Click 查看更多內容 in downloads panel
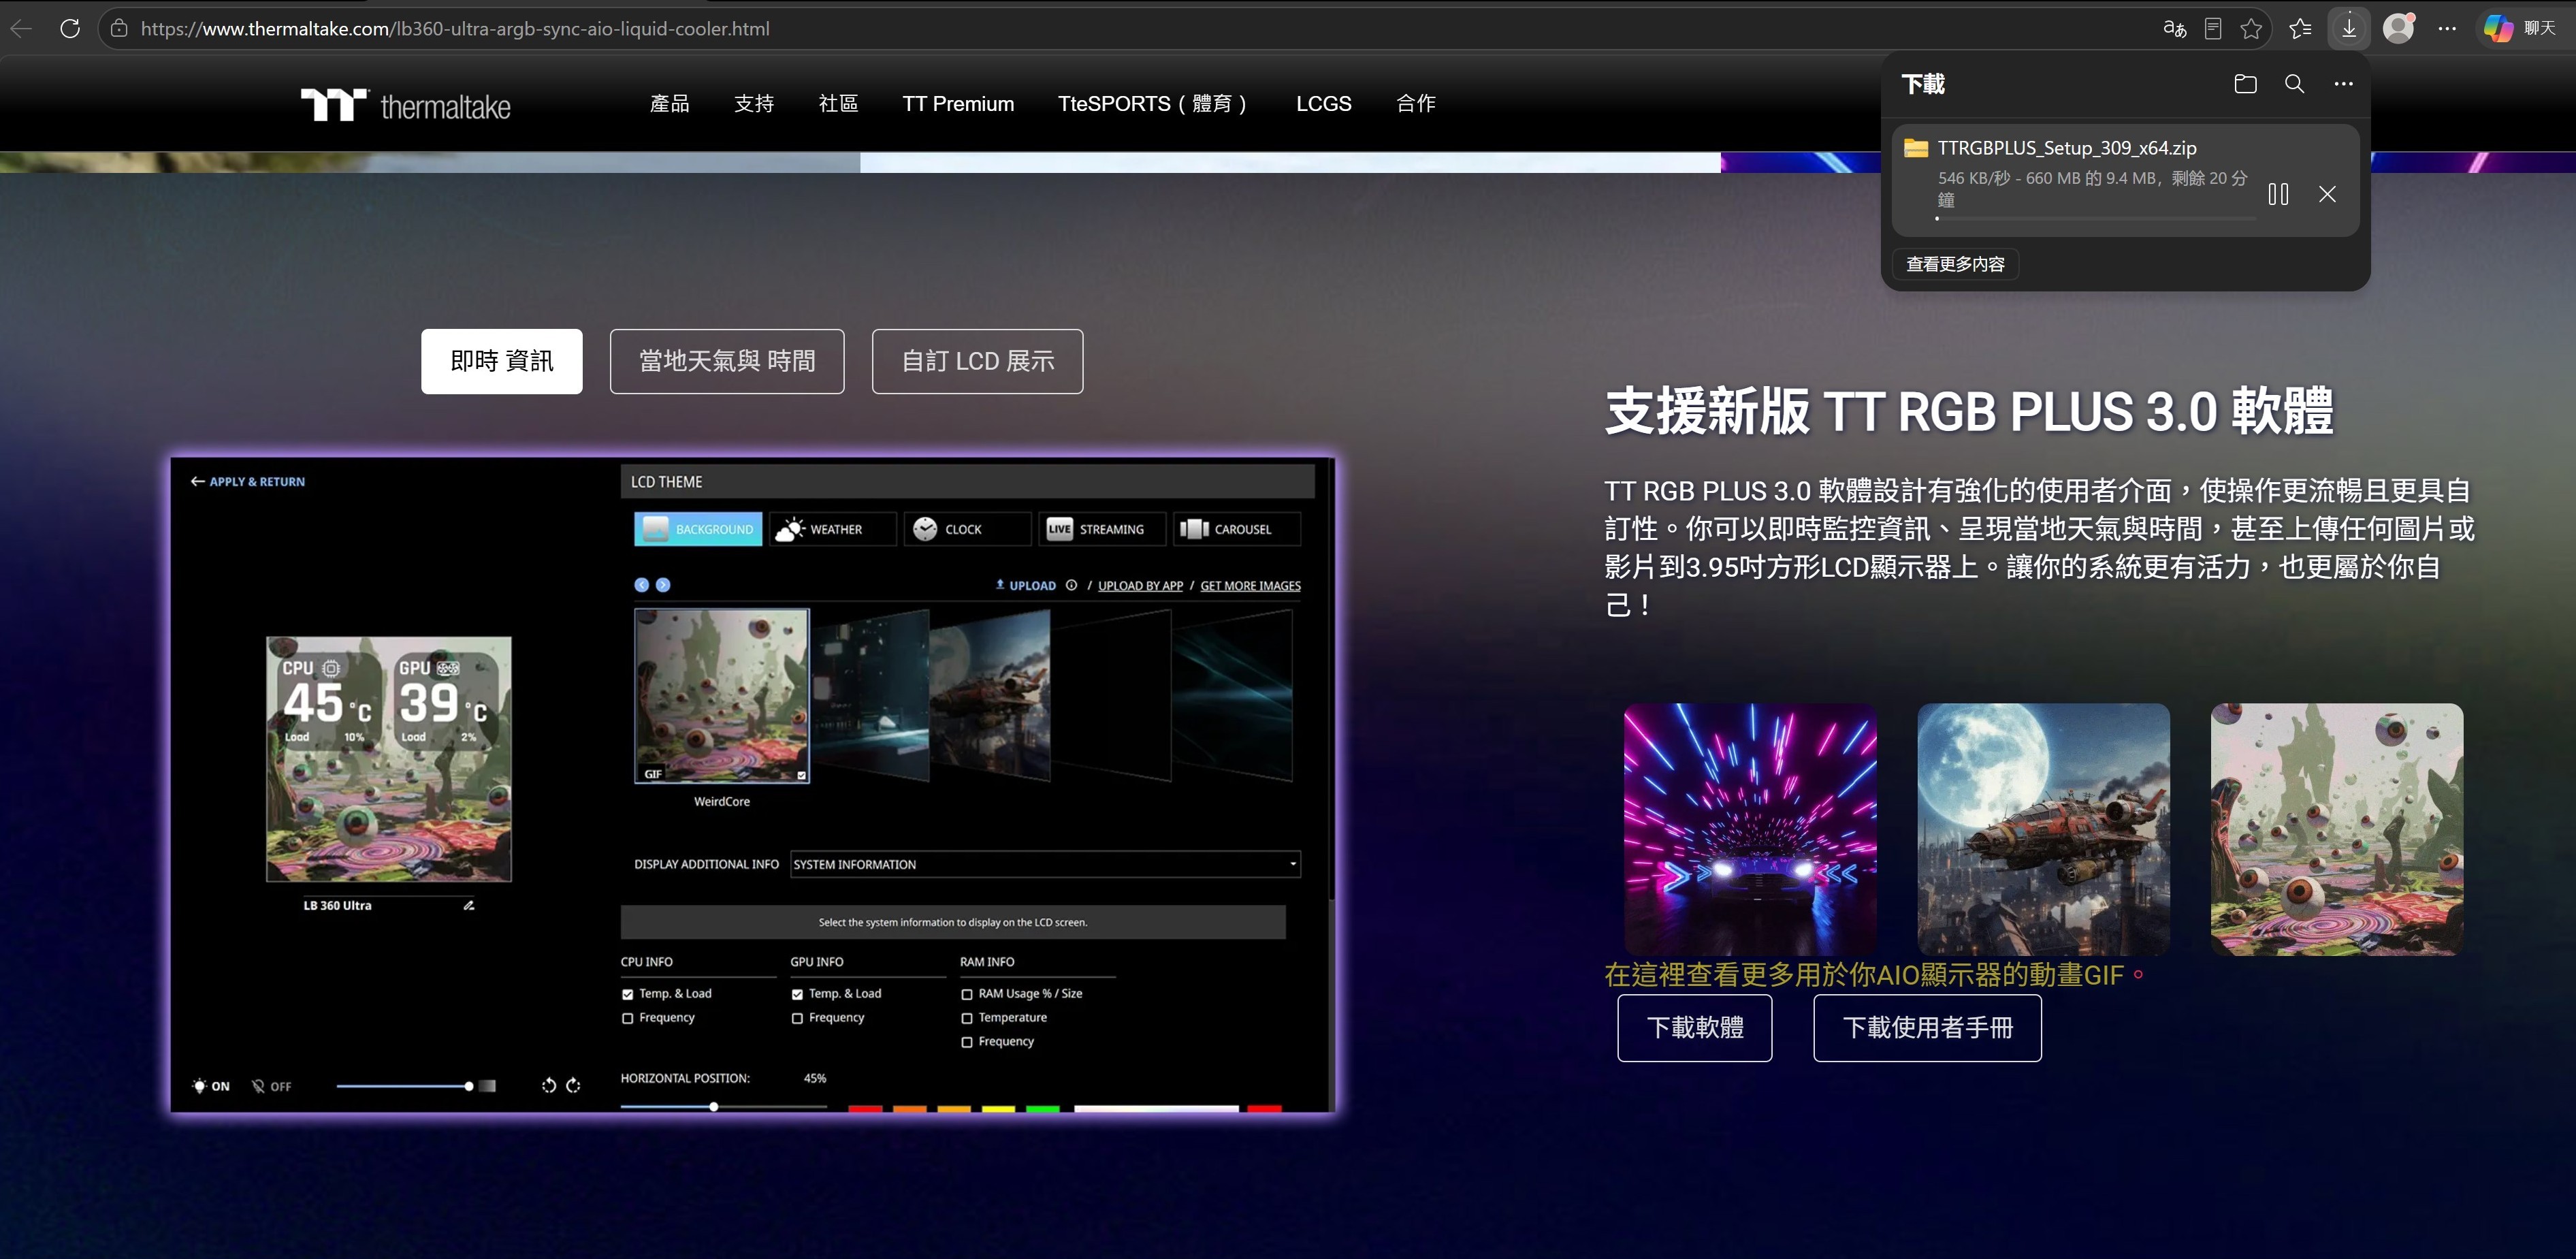Image resolution: width=2576 pixels, height=1259 pixels. pyautogui.click(x=1955, y=264)
